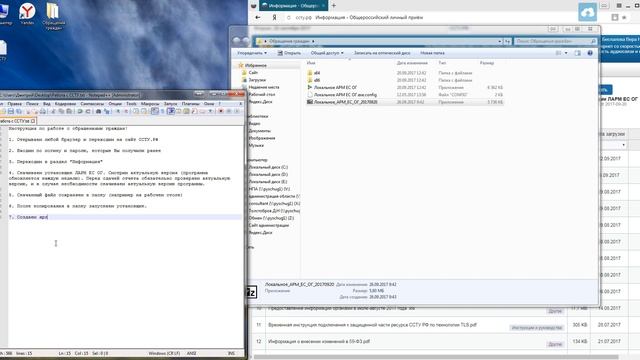The width and height of the screenshot is (640, 360).
Task: Click the blue help icon in Explorer
Action: 590,53
